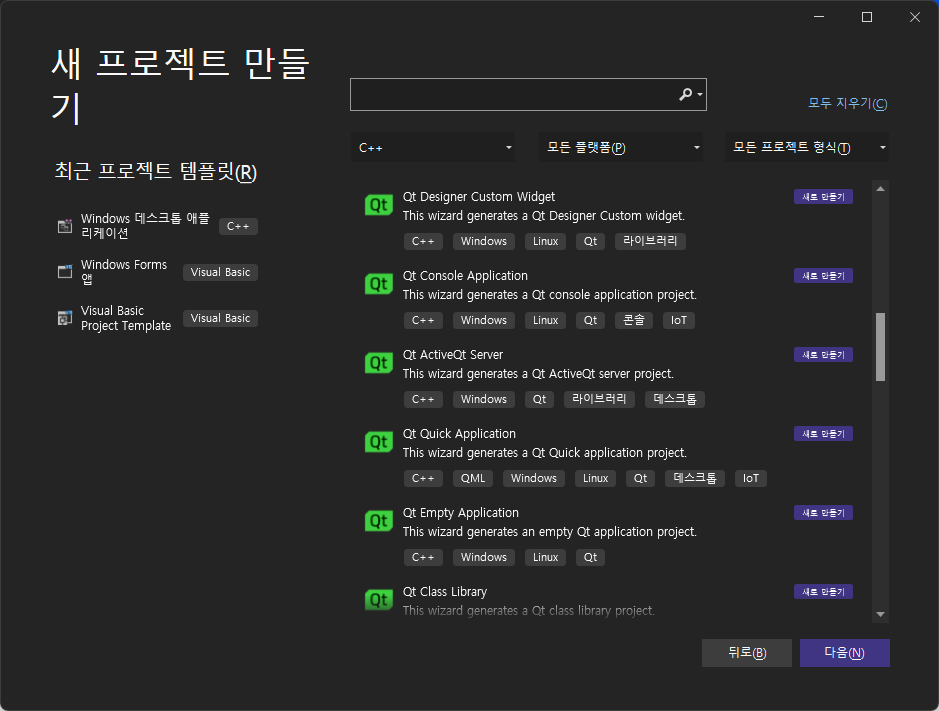Select the Qt Class Library template

[611, 601]
